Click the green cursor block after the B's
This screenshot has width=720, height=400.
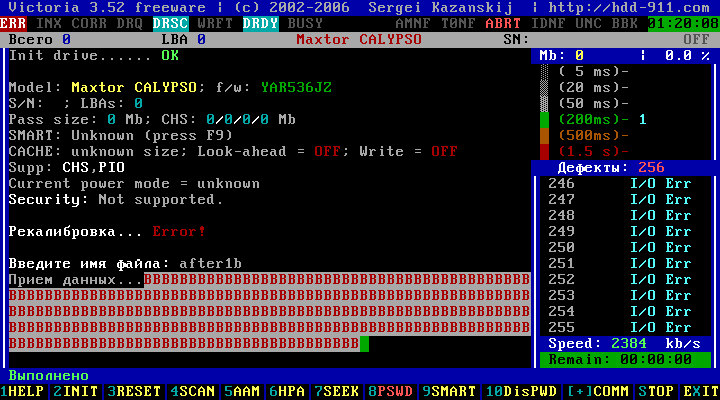point(364,344)
